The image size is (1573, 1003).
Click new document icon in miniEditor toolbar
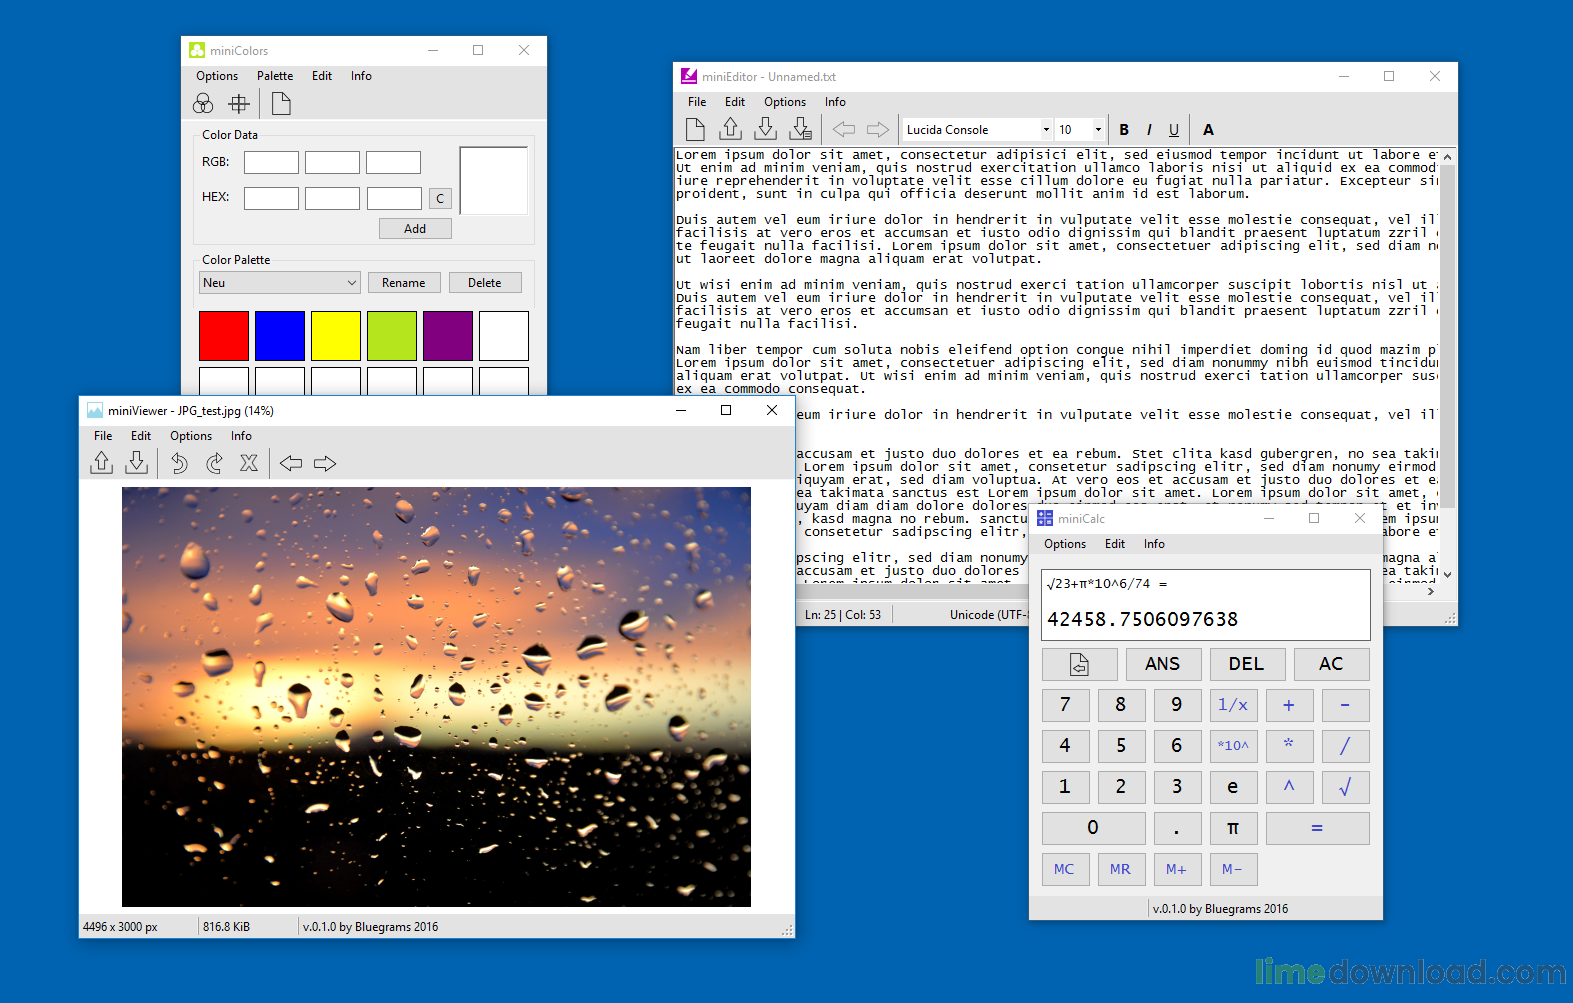[x=695, y=129]
